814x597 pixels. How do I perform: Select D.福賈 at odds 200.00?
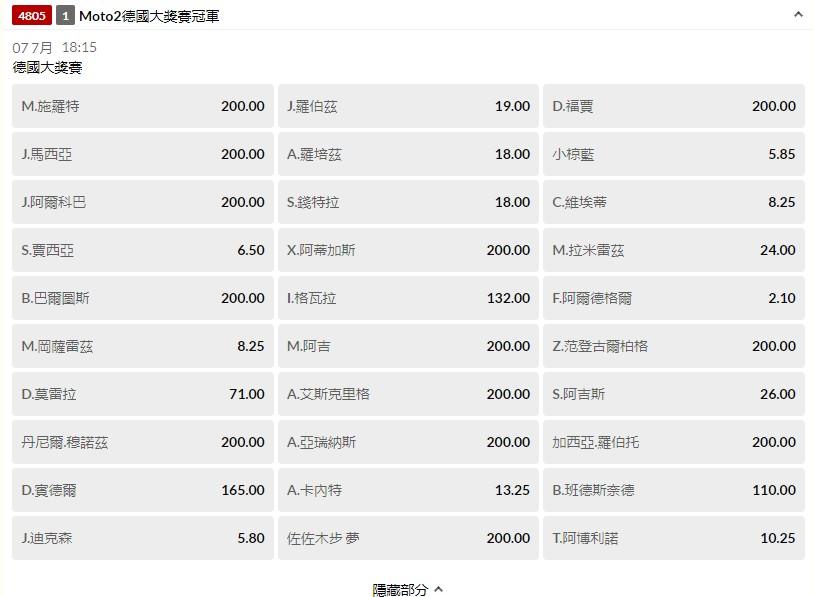click(674, 106)
